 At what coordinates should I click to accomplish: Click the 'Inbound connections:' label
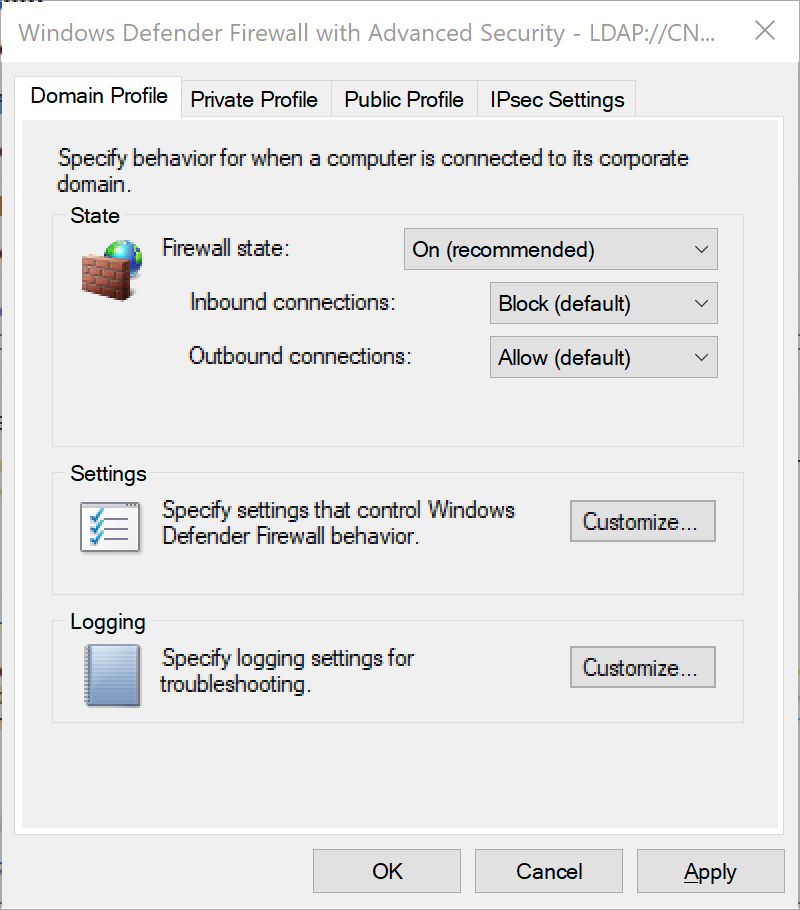click(x=292, y=302)
